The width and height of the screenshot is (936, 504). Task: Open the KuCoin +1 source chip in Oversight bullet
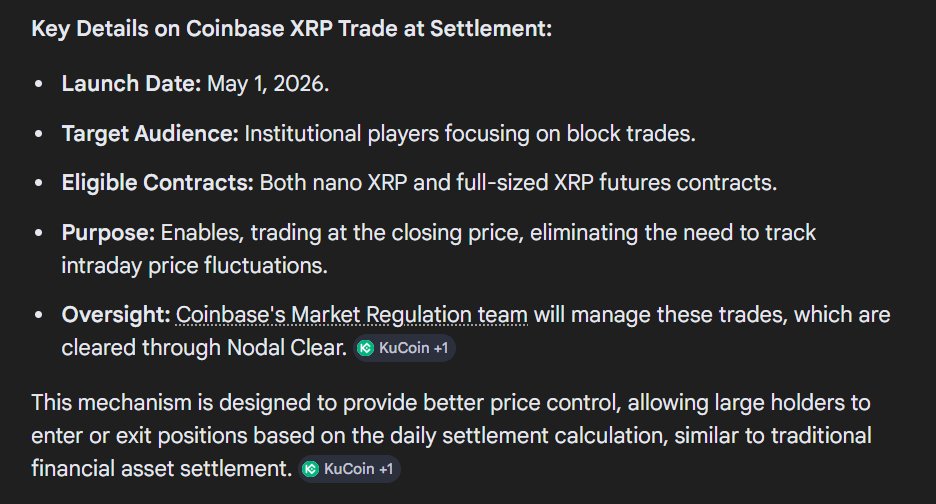pos(406,349)
